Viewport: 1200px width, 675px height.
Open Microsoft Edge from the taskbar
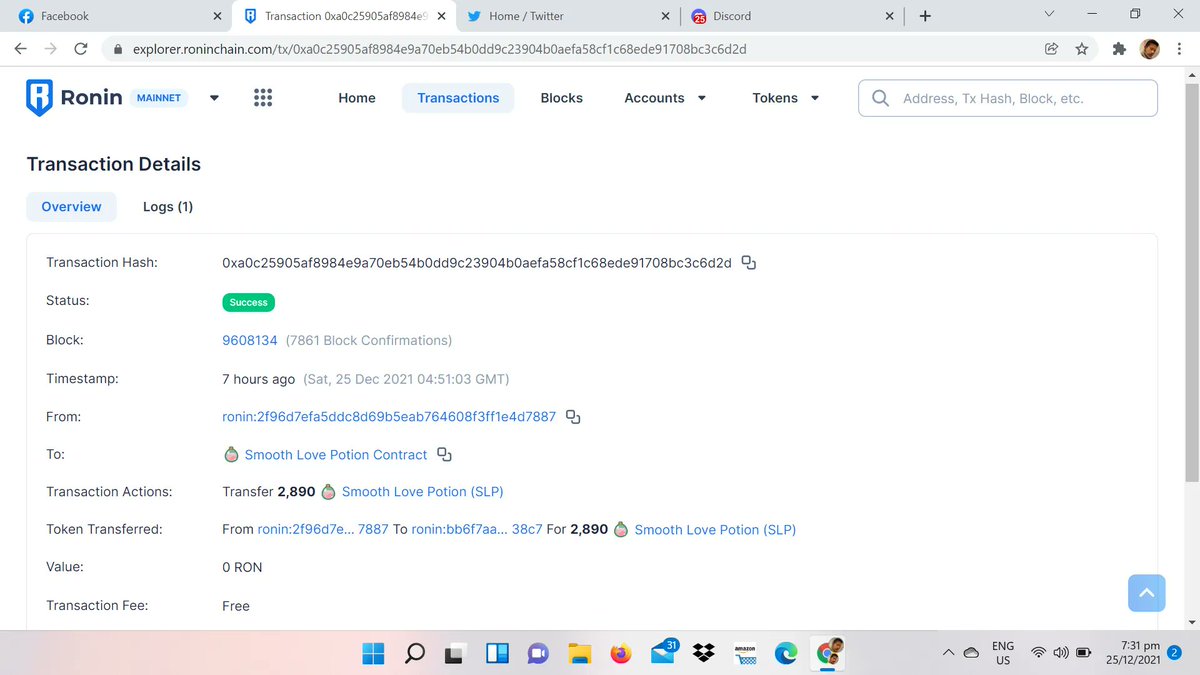[x=787, y=654]
